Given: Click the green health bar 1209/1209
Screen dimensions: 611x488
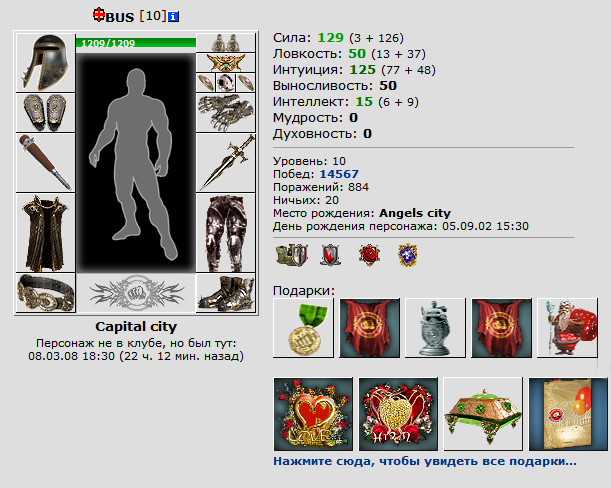Looking at the screenshot, I should [x=136, y=43].
